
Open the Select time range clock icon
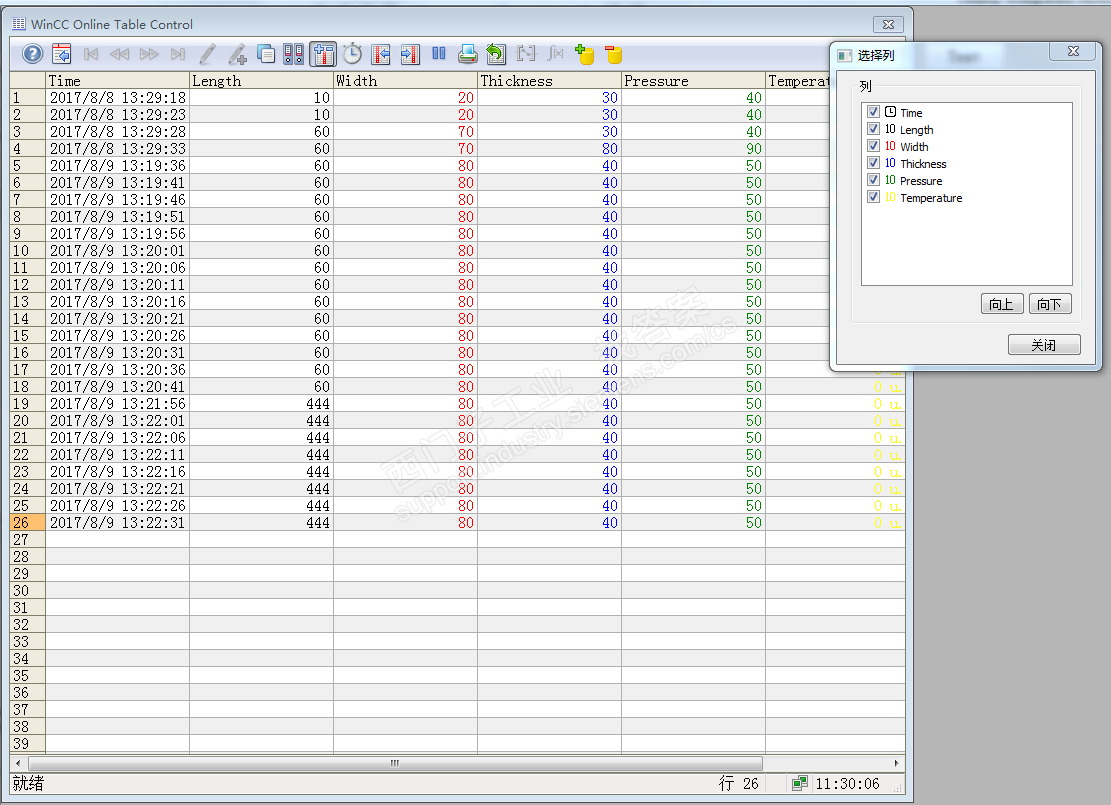(x=352, y=54)
